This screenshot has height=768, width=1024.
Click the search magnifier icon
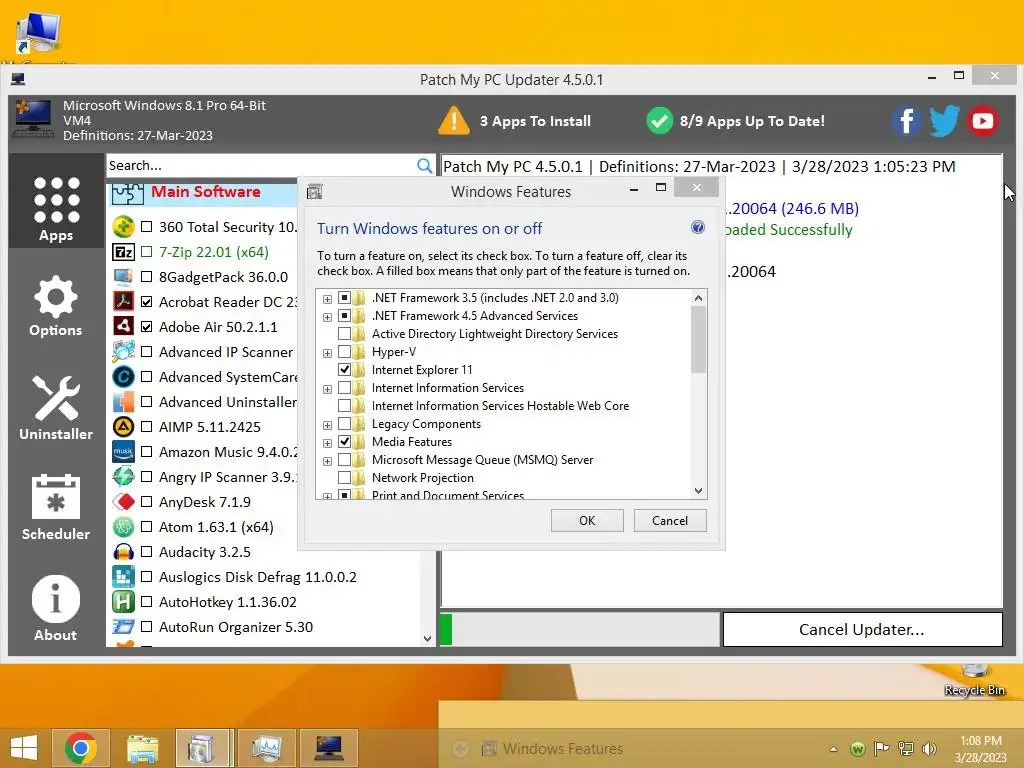(424, 165)
